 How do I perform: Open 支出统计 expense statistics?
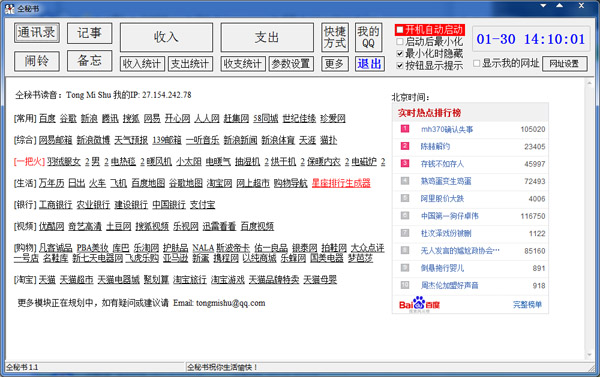click(x=190, y=64)
